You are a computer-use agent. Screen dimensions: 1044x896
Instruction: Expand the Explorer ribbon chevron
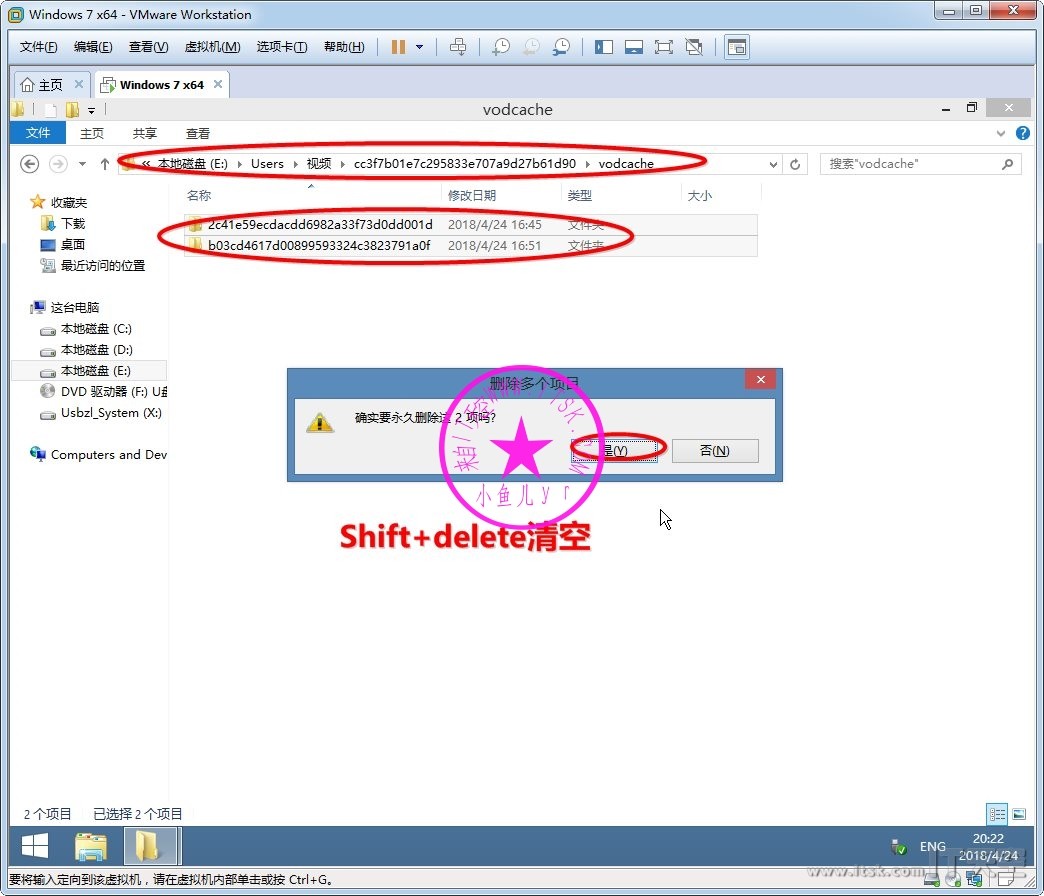pyautogui.click(x=1002, y=133)
